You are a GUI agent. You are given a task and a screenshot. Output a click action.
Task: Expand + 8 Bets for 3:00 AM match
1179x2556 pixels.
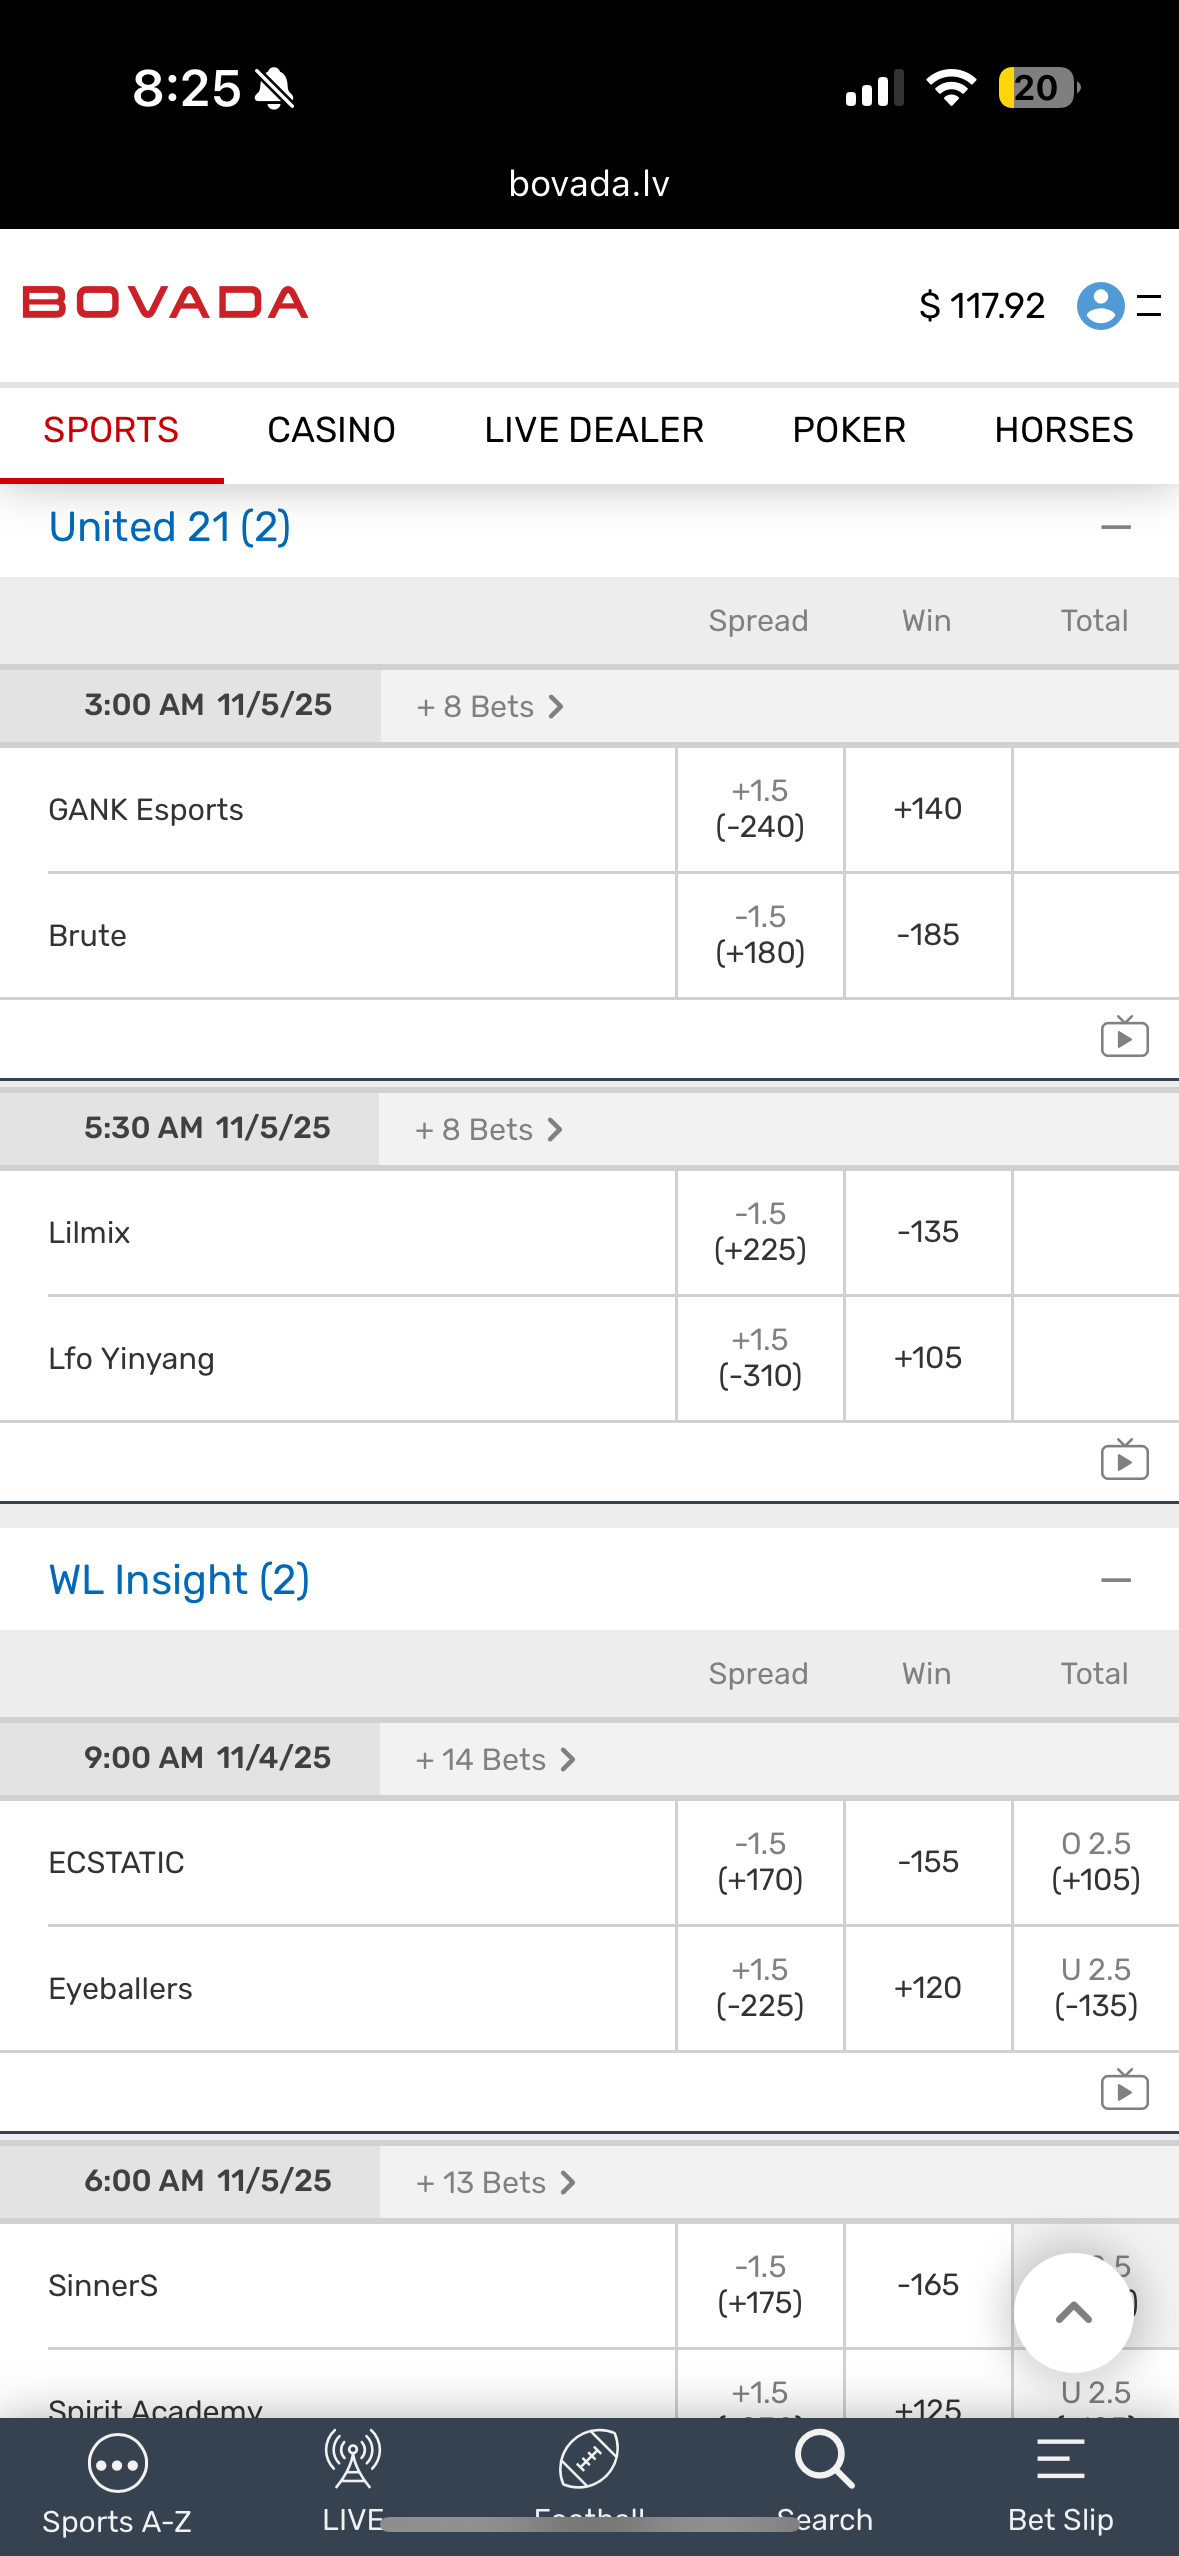tap(490, 706)
